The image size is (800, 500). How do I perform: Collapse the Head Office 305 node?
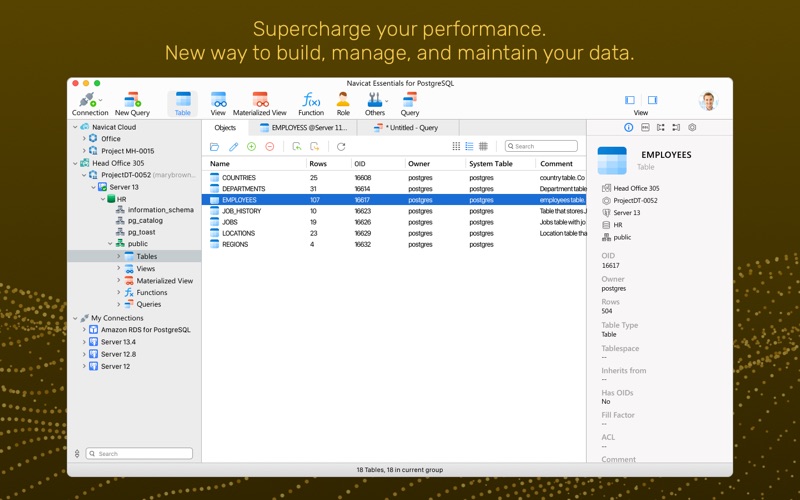[75, 163]
